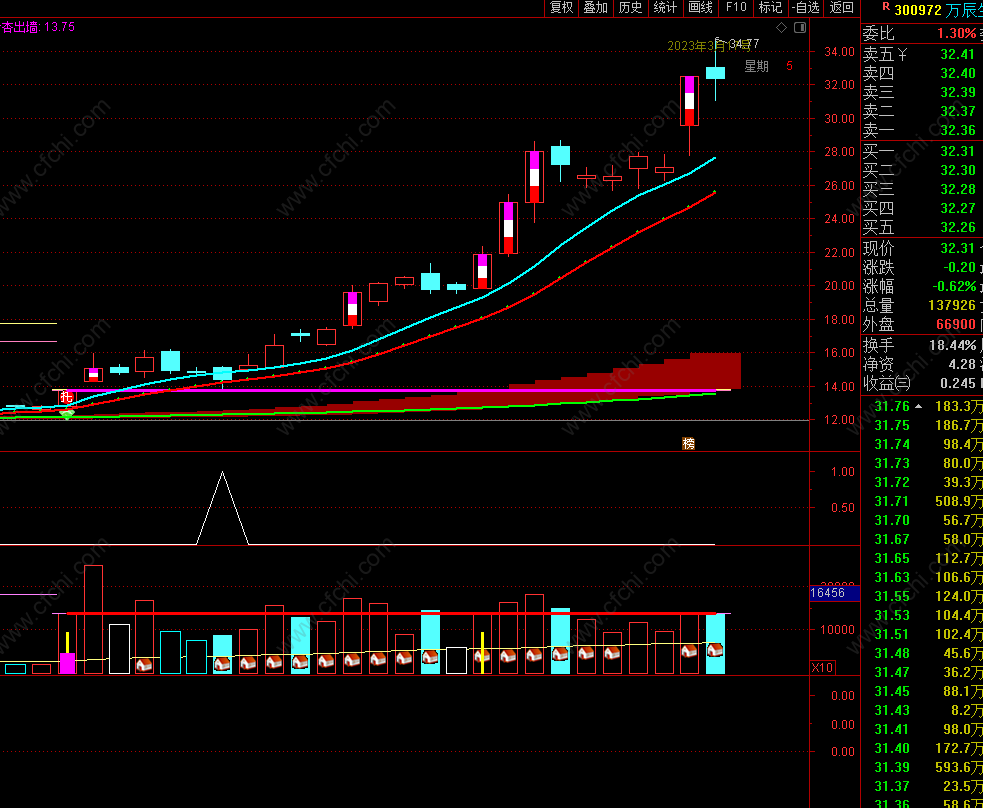The width and height of the screenshot is (983, 808).
Task: Select the 买四 32.27 bid row
Action: point(922,208)
